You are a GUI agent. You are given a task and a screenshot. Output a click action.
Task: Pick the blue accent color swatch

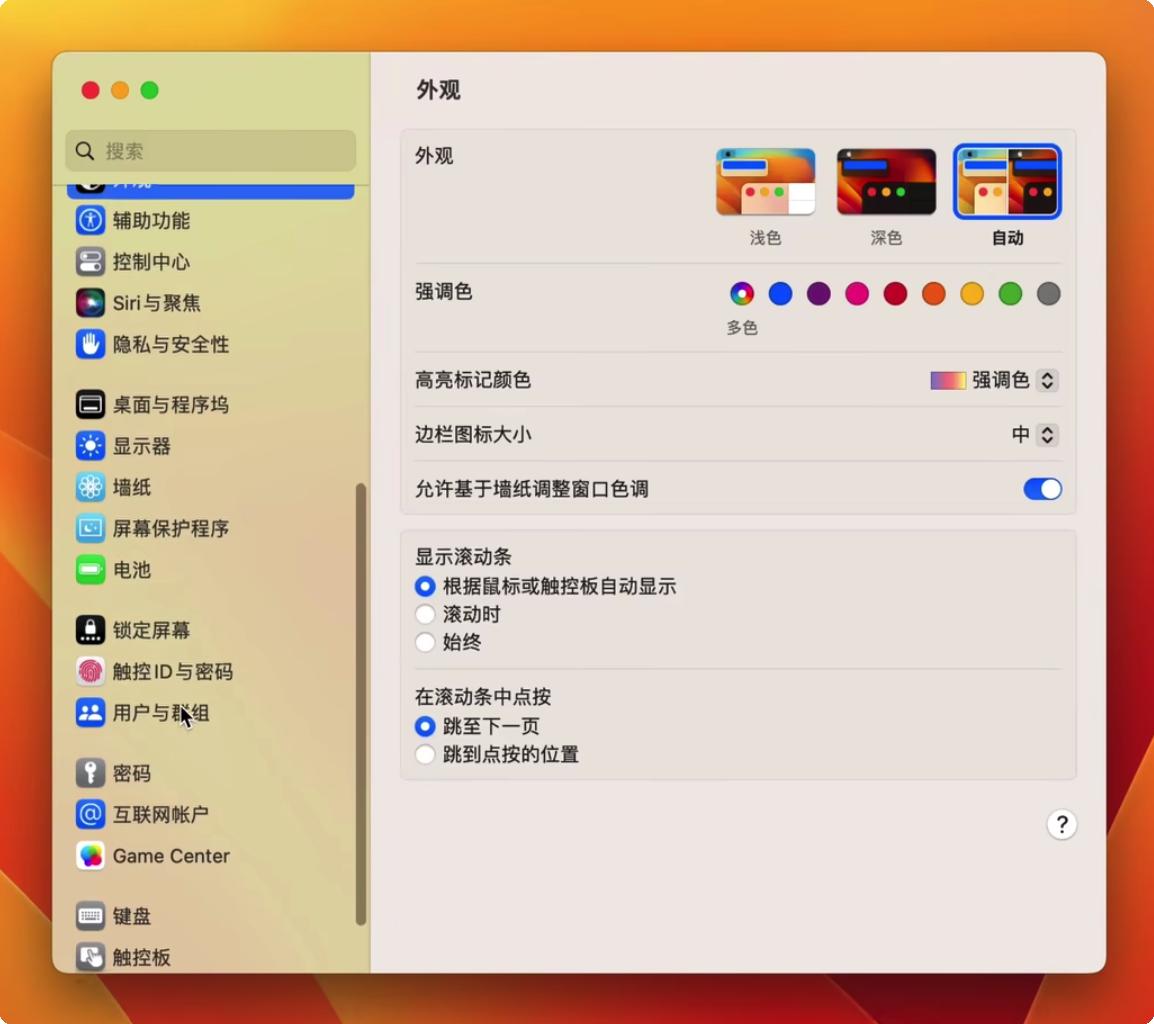click(x=780, y=293)
